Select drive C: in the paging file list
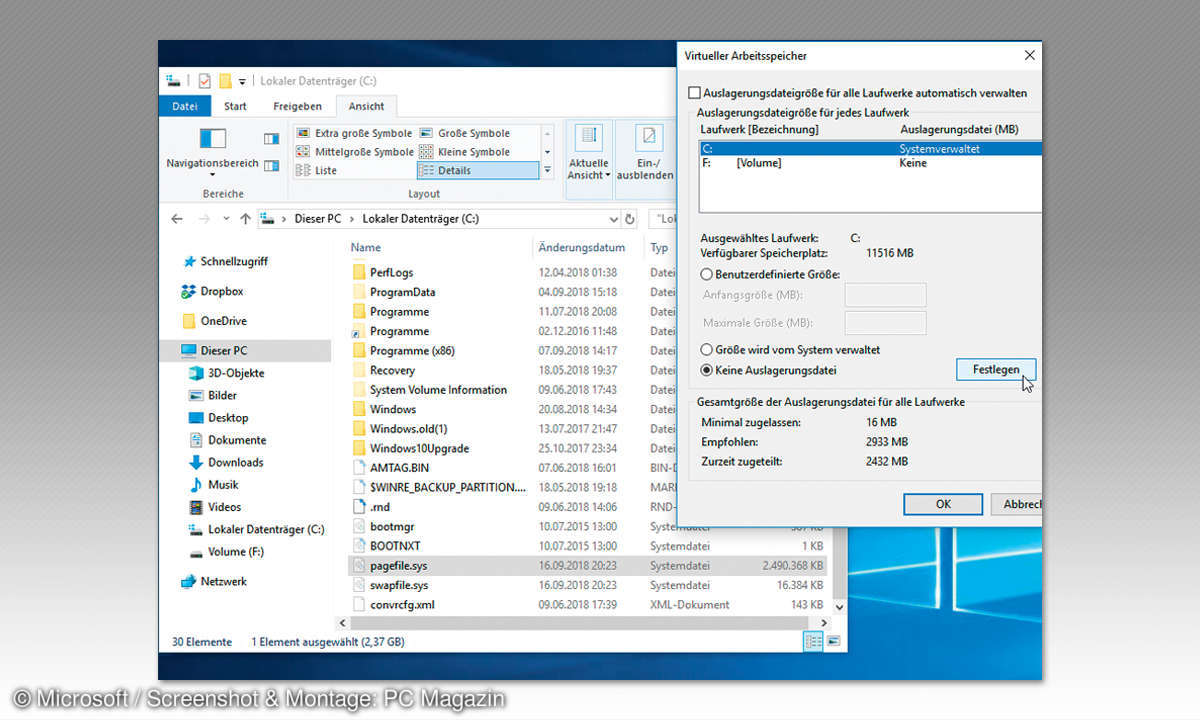The height and width of the screenshot is (720, 1200). pyautogui.click(x=870, y=149)
